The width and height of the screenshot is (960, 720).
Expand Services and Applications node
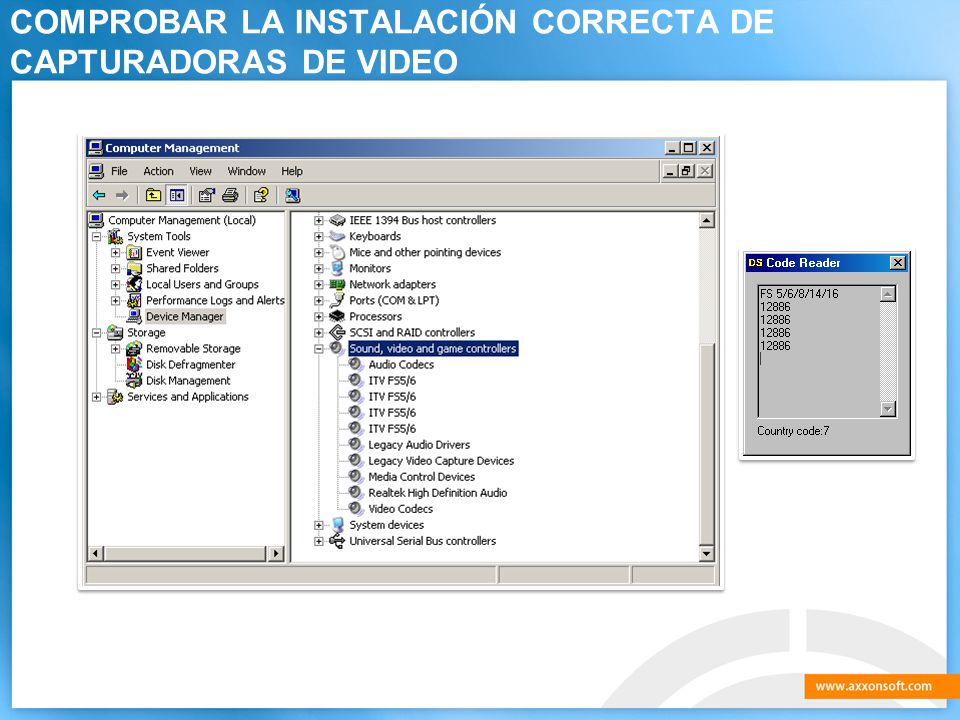(x=96, y=397)
